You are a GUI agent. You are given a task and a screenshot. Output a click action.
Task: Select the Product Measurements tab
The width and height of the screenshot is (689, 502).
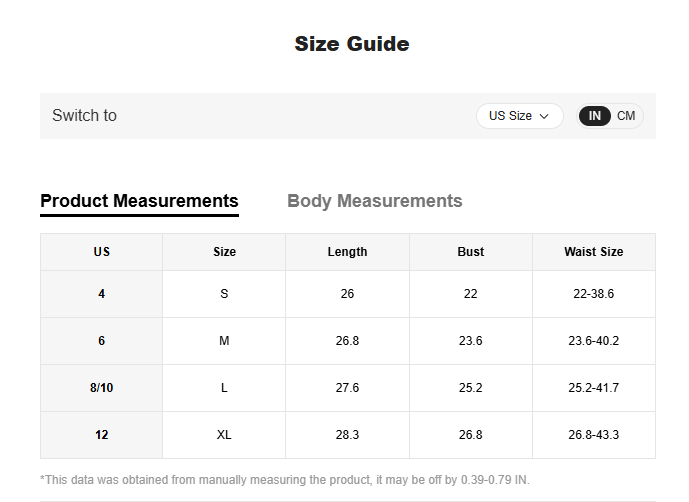pyautogui.click(x=139, y=201)
